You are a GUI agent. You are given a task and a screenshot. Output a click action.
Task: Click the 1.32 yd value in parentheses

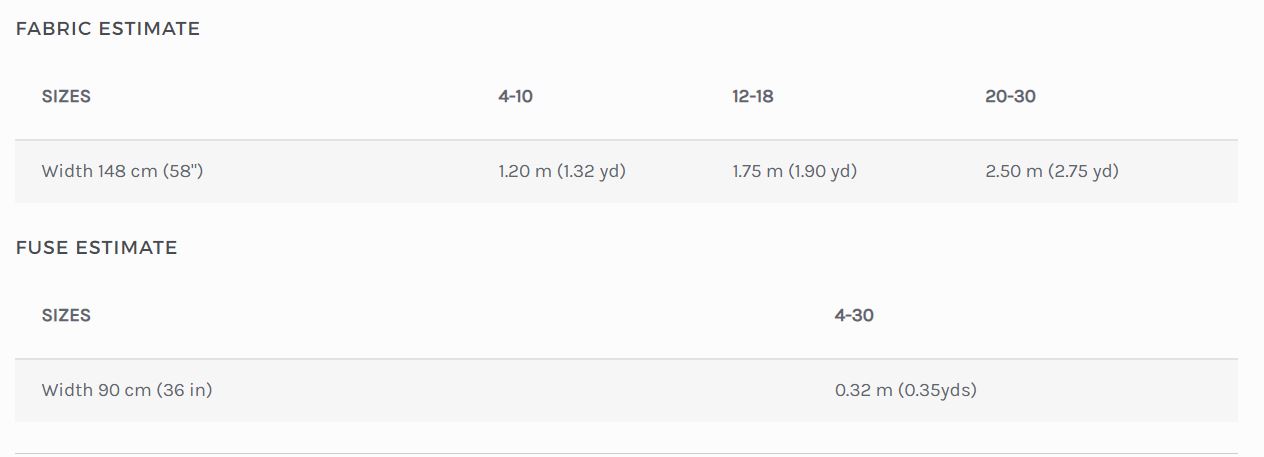coord(592,171)
